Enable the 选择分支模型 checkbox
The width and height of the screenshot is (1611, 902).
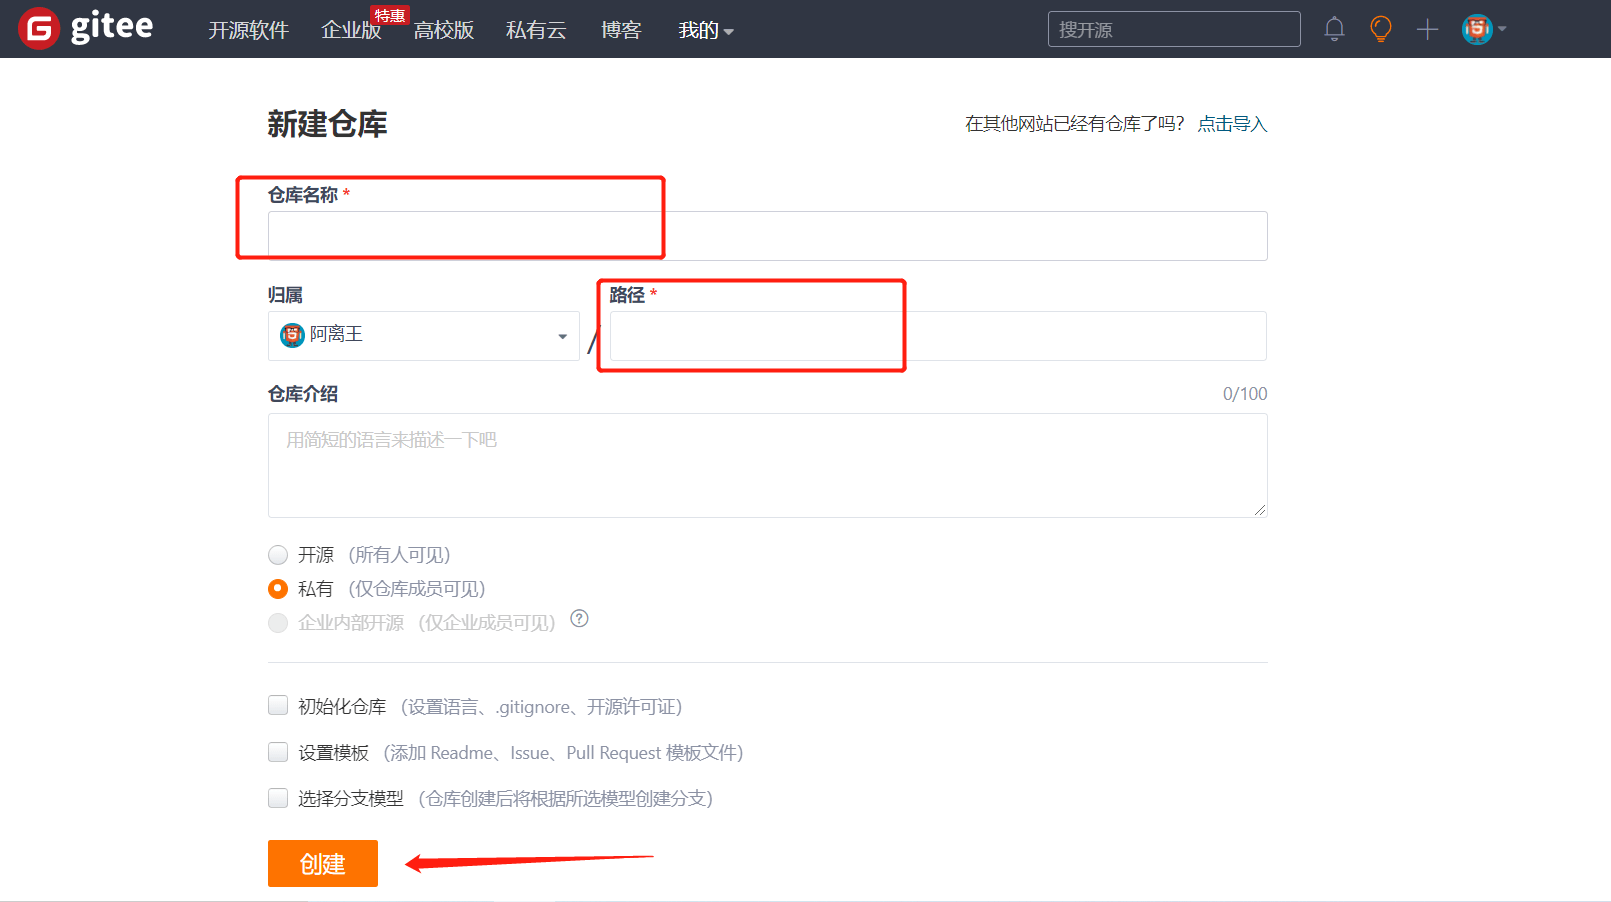pyautogui.click(x=278, y=798)
